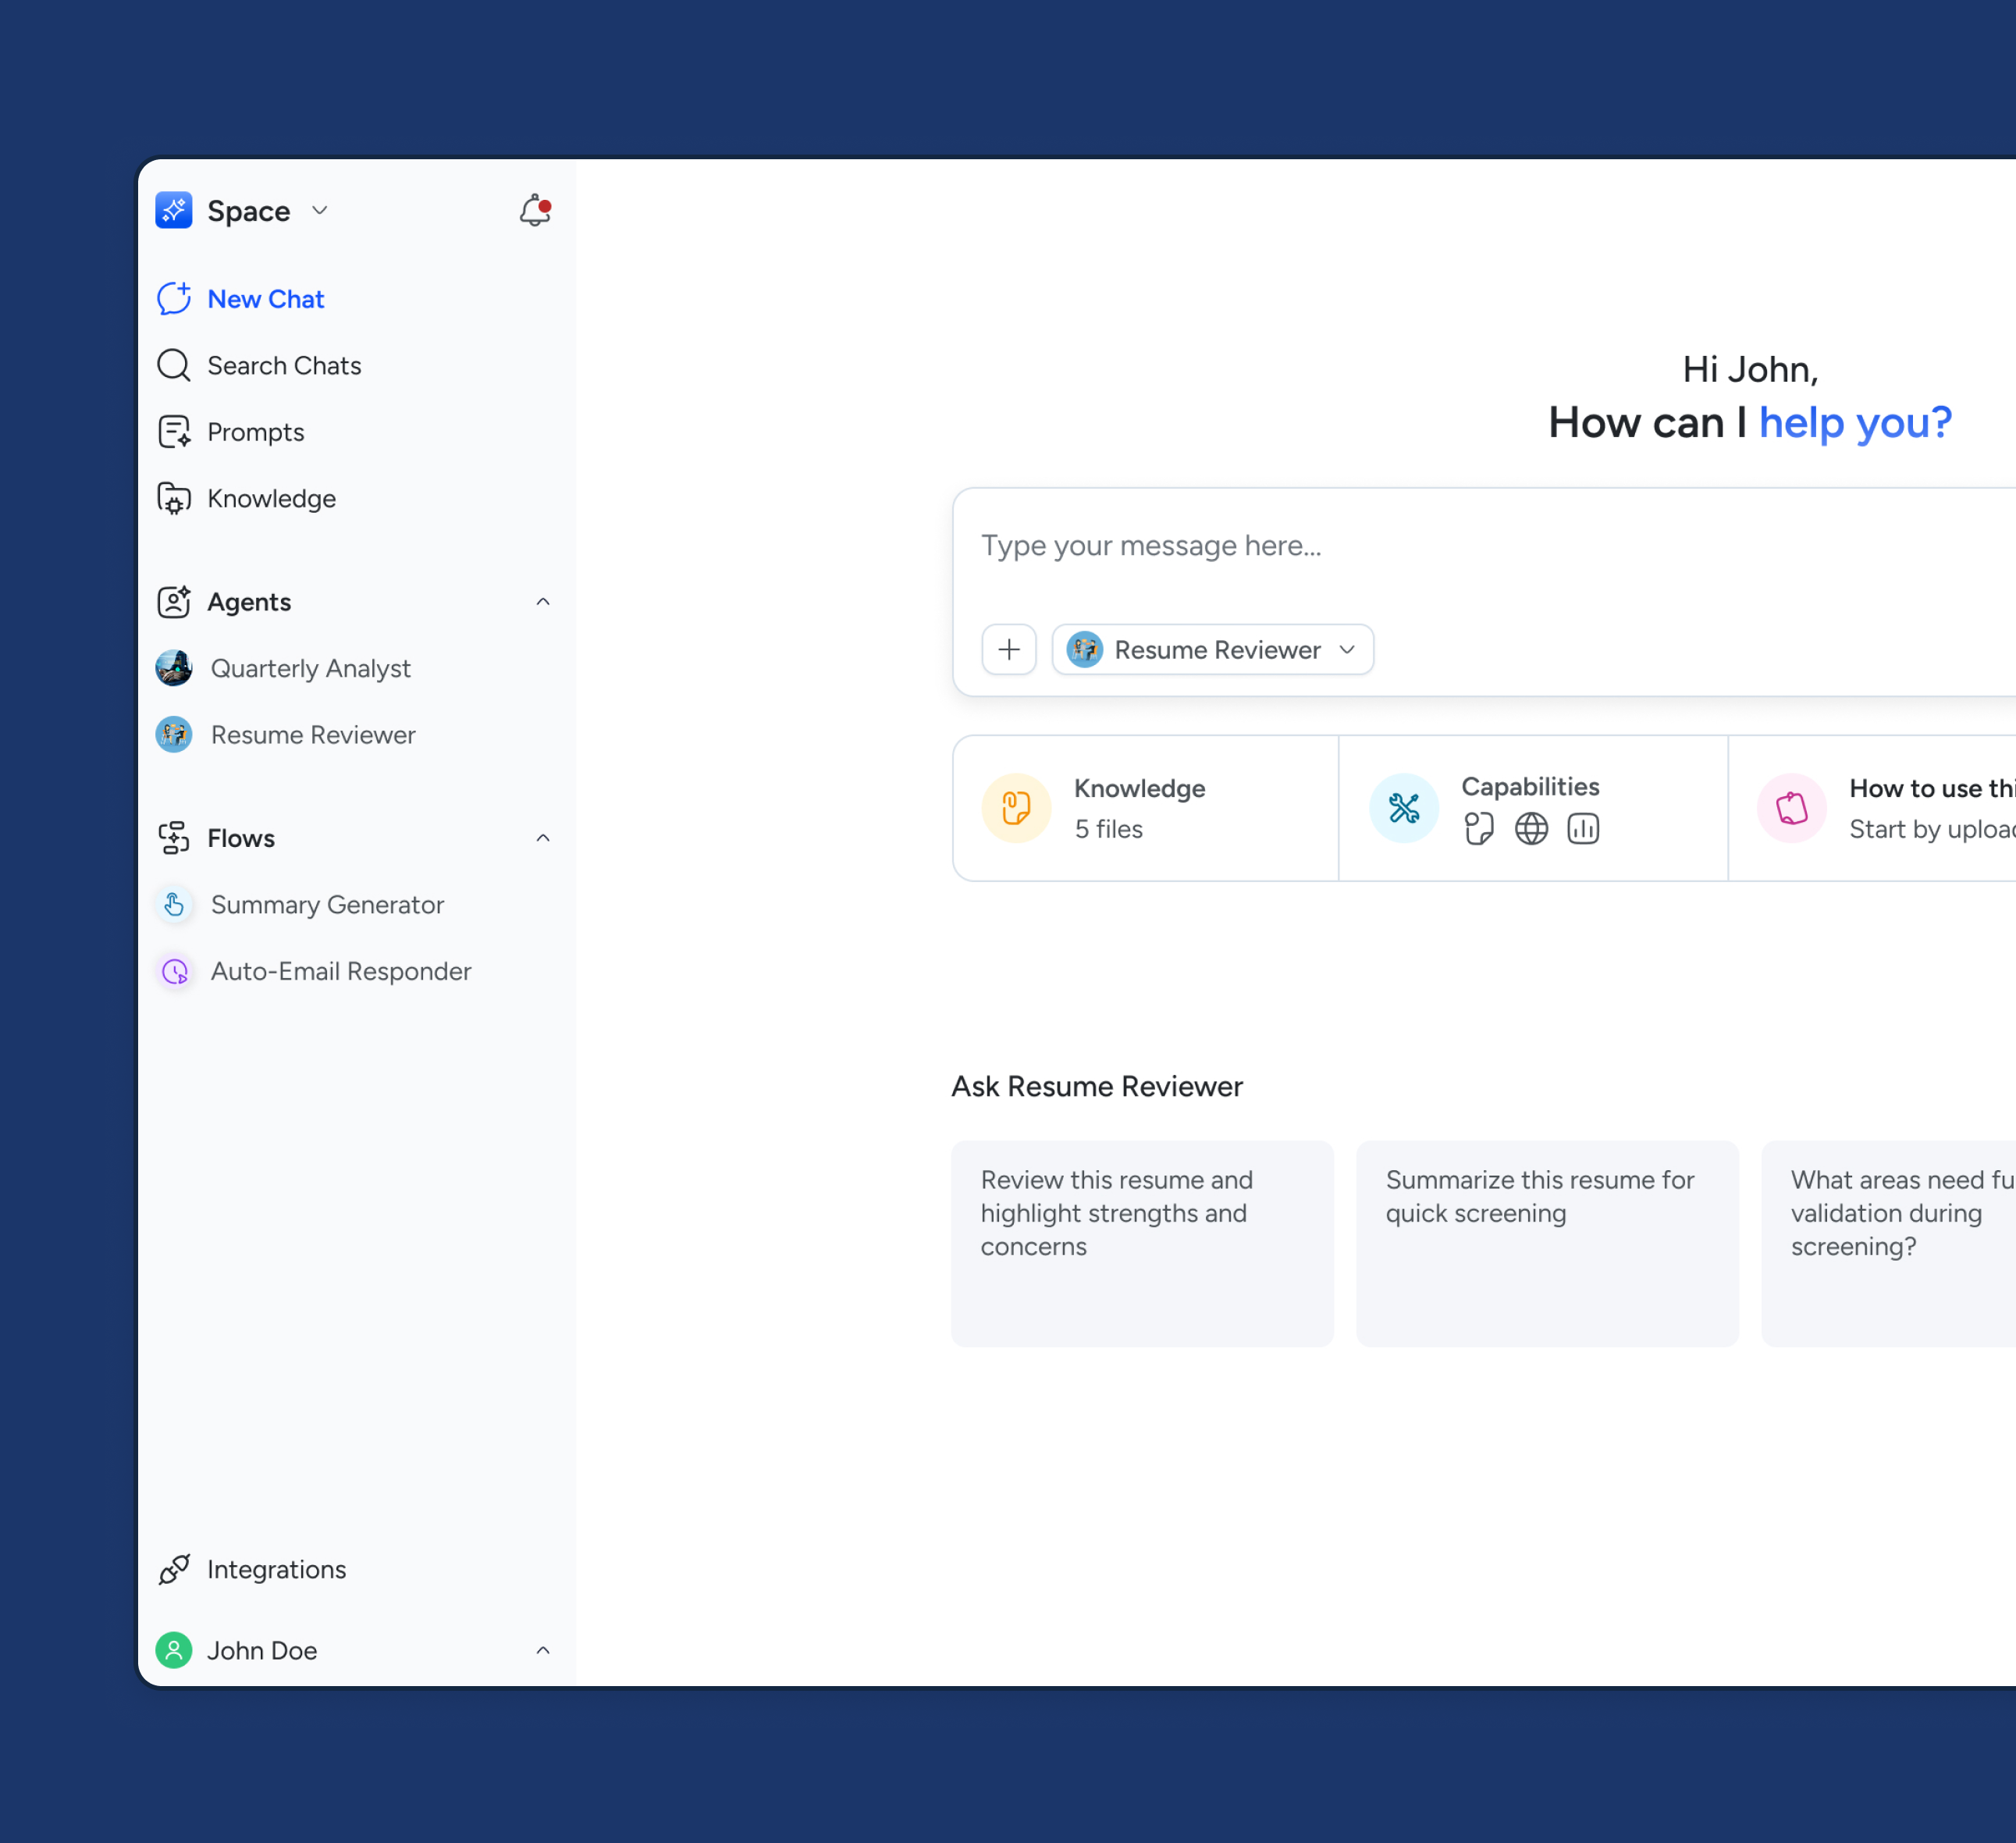Image resolution: width=2016 pixels, height=1843 pixels.
Task: Click the pink How to use icon
Action: 1792,808
